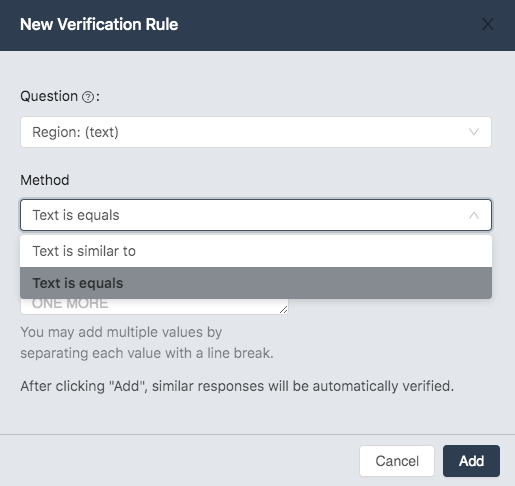Viewport: 515px width, 486px height.
Task: Click the "New Verification Rule" title
Action: click(99, 24)
